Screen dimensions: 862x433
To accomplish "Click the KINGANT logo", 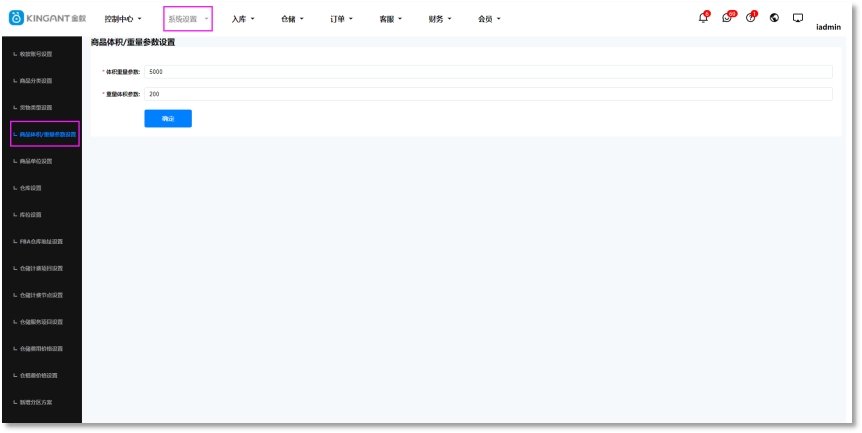I will (x=47, y=19).
